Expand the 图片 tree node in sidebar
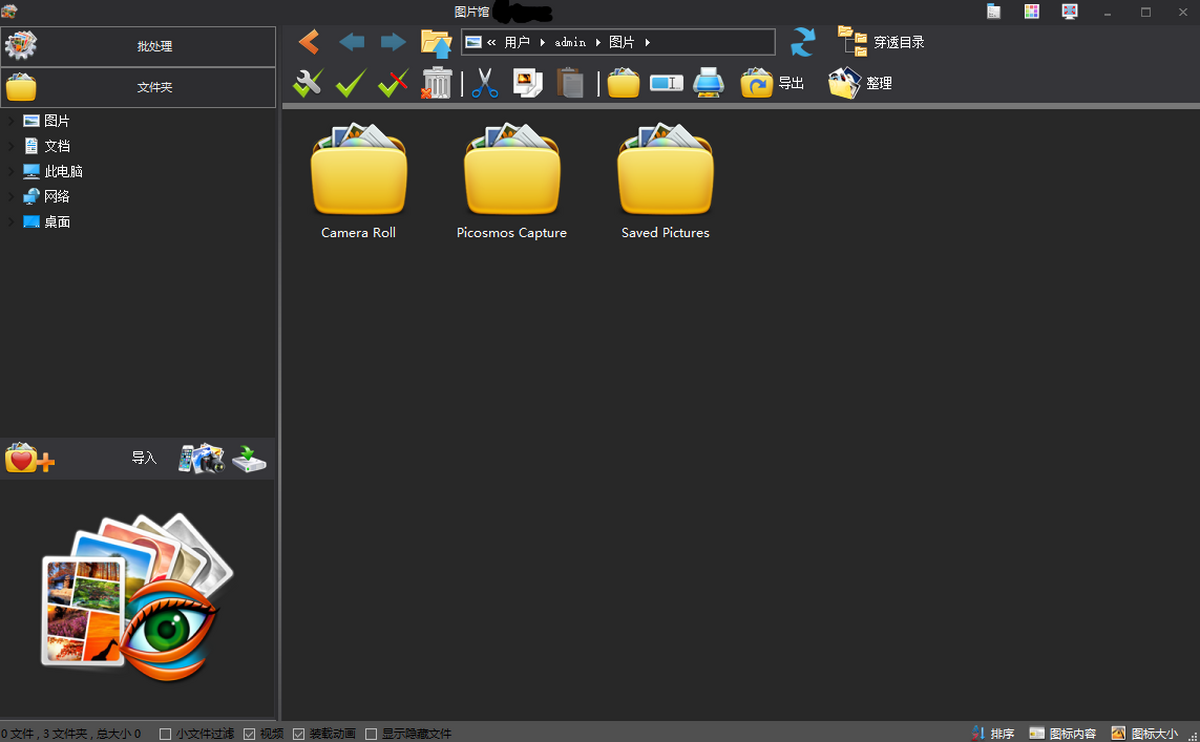 point(11,121)
